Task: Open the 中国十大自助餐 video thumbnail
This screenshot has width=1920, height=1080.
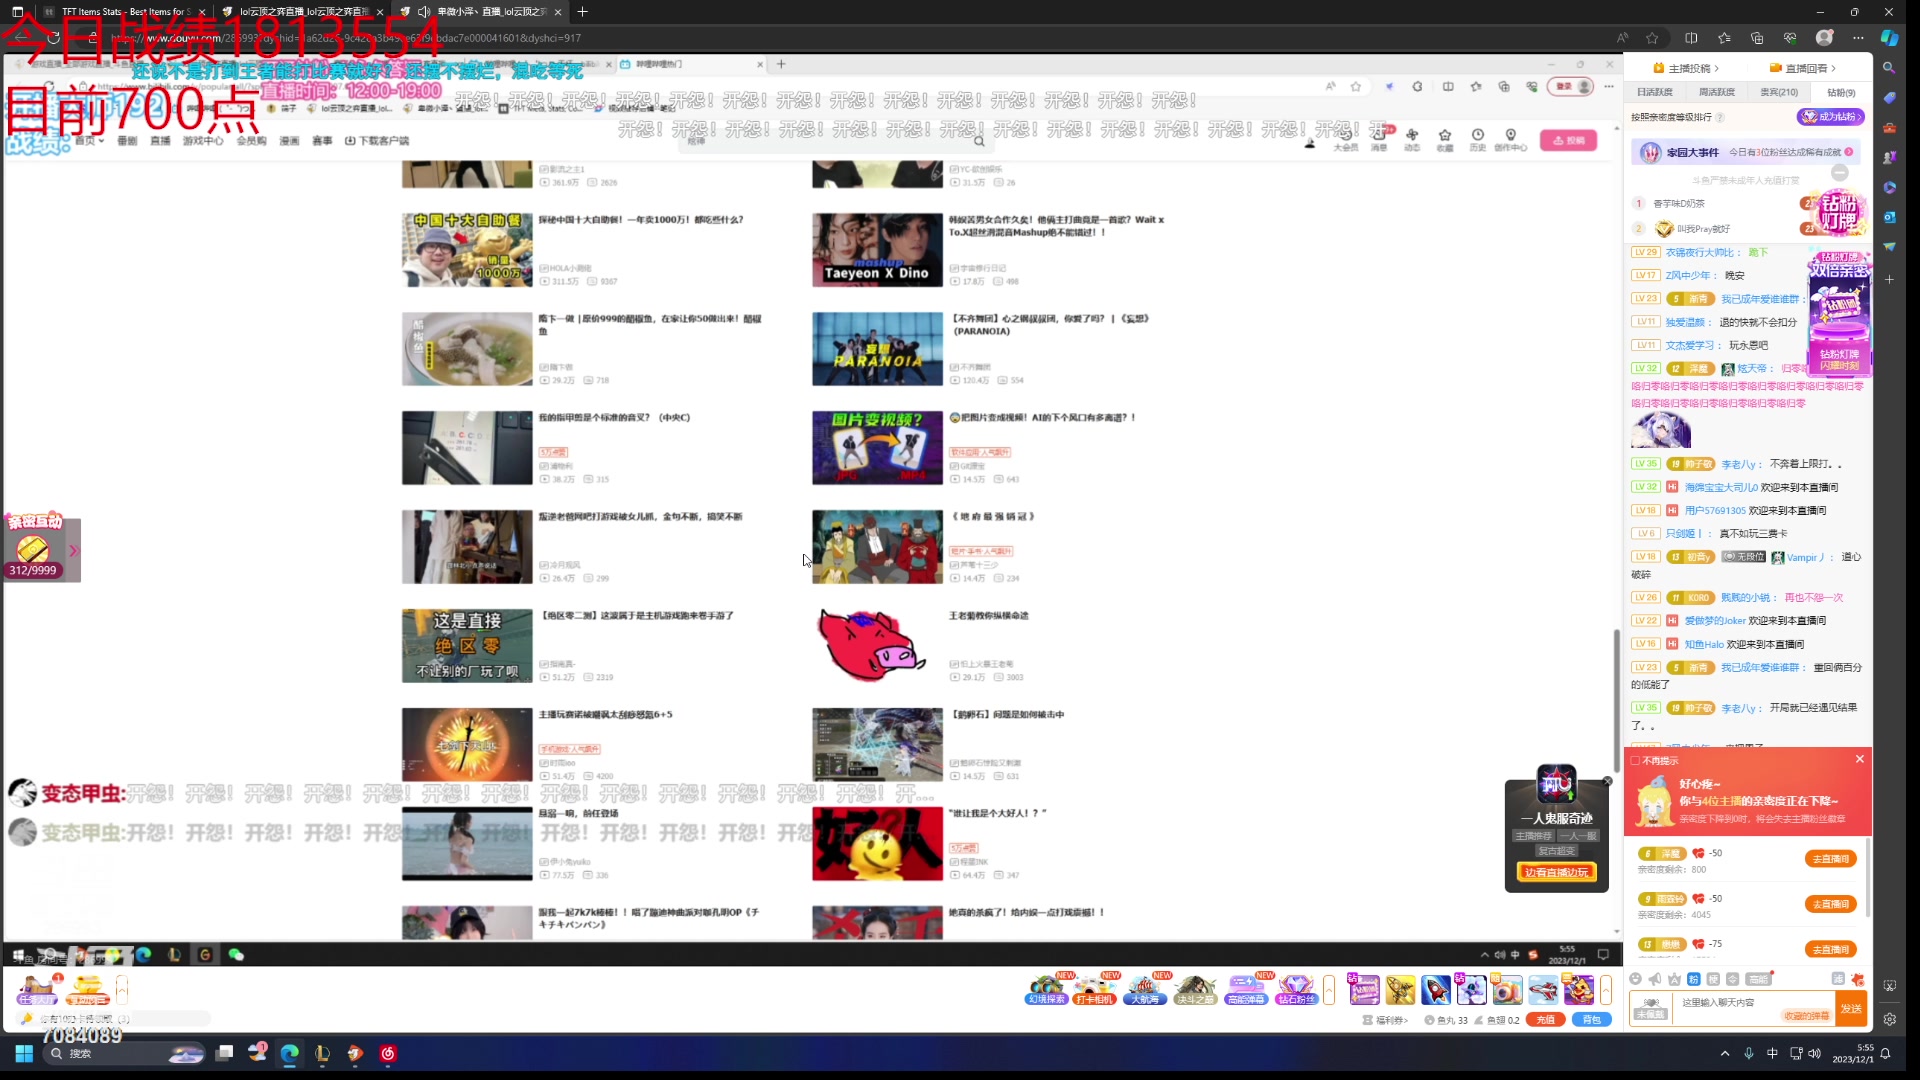Action: point(467,250)
